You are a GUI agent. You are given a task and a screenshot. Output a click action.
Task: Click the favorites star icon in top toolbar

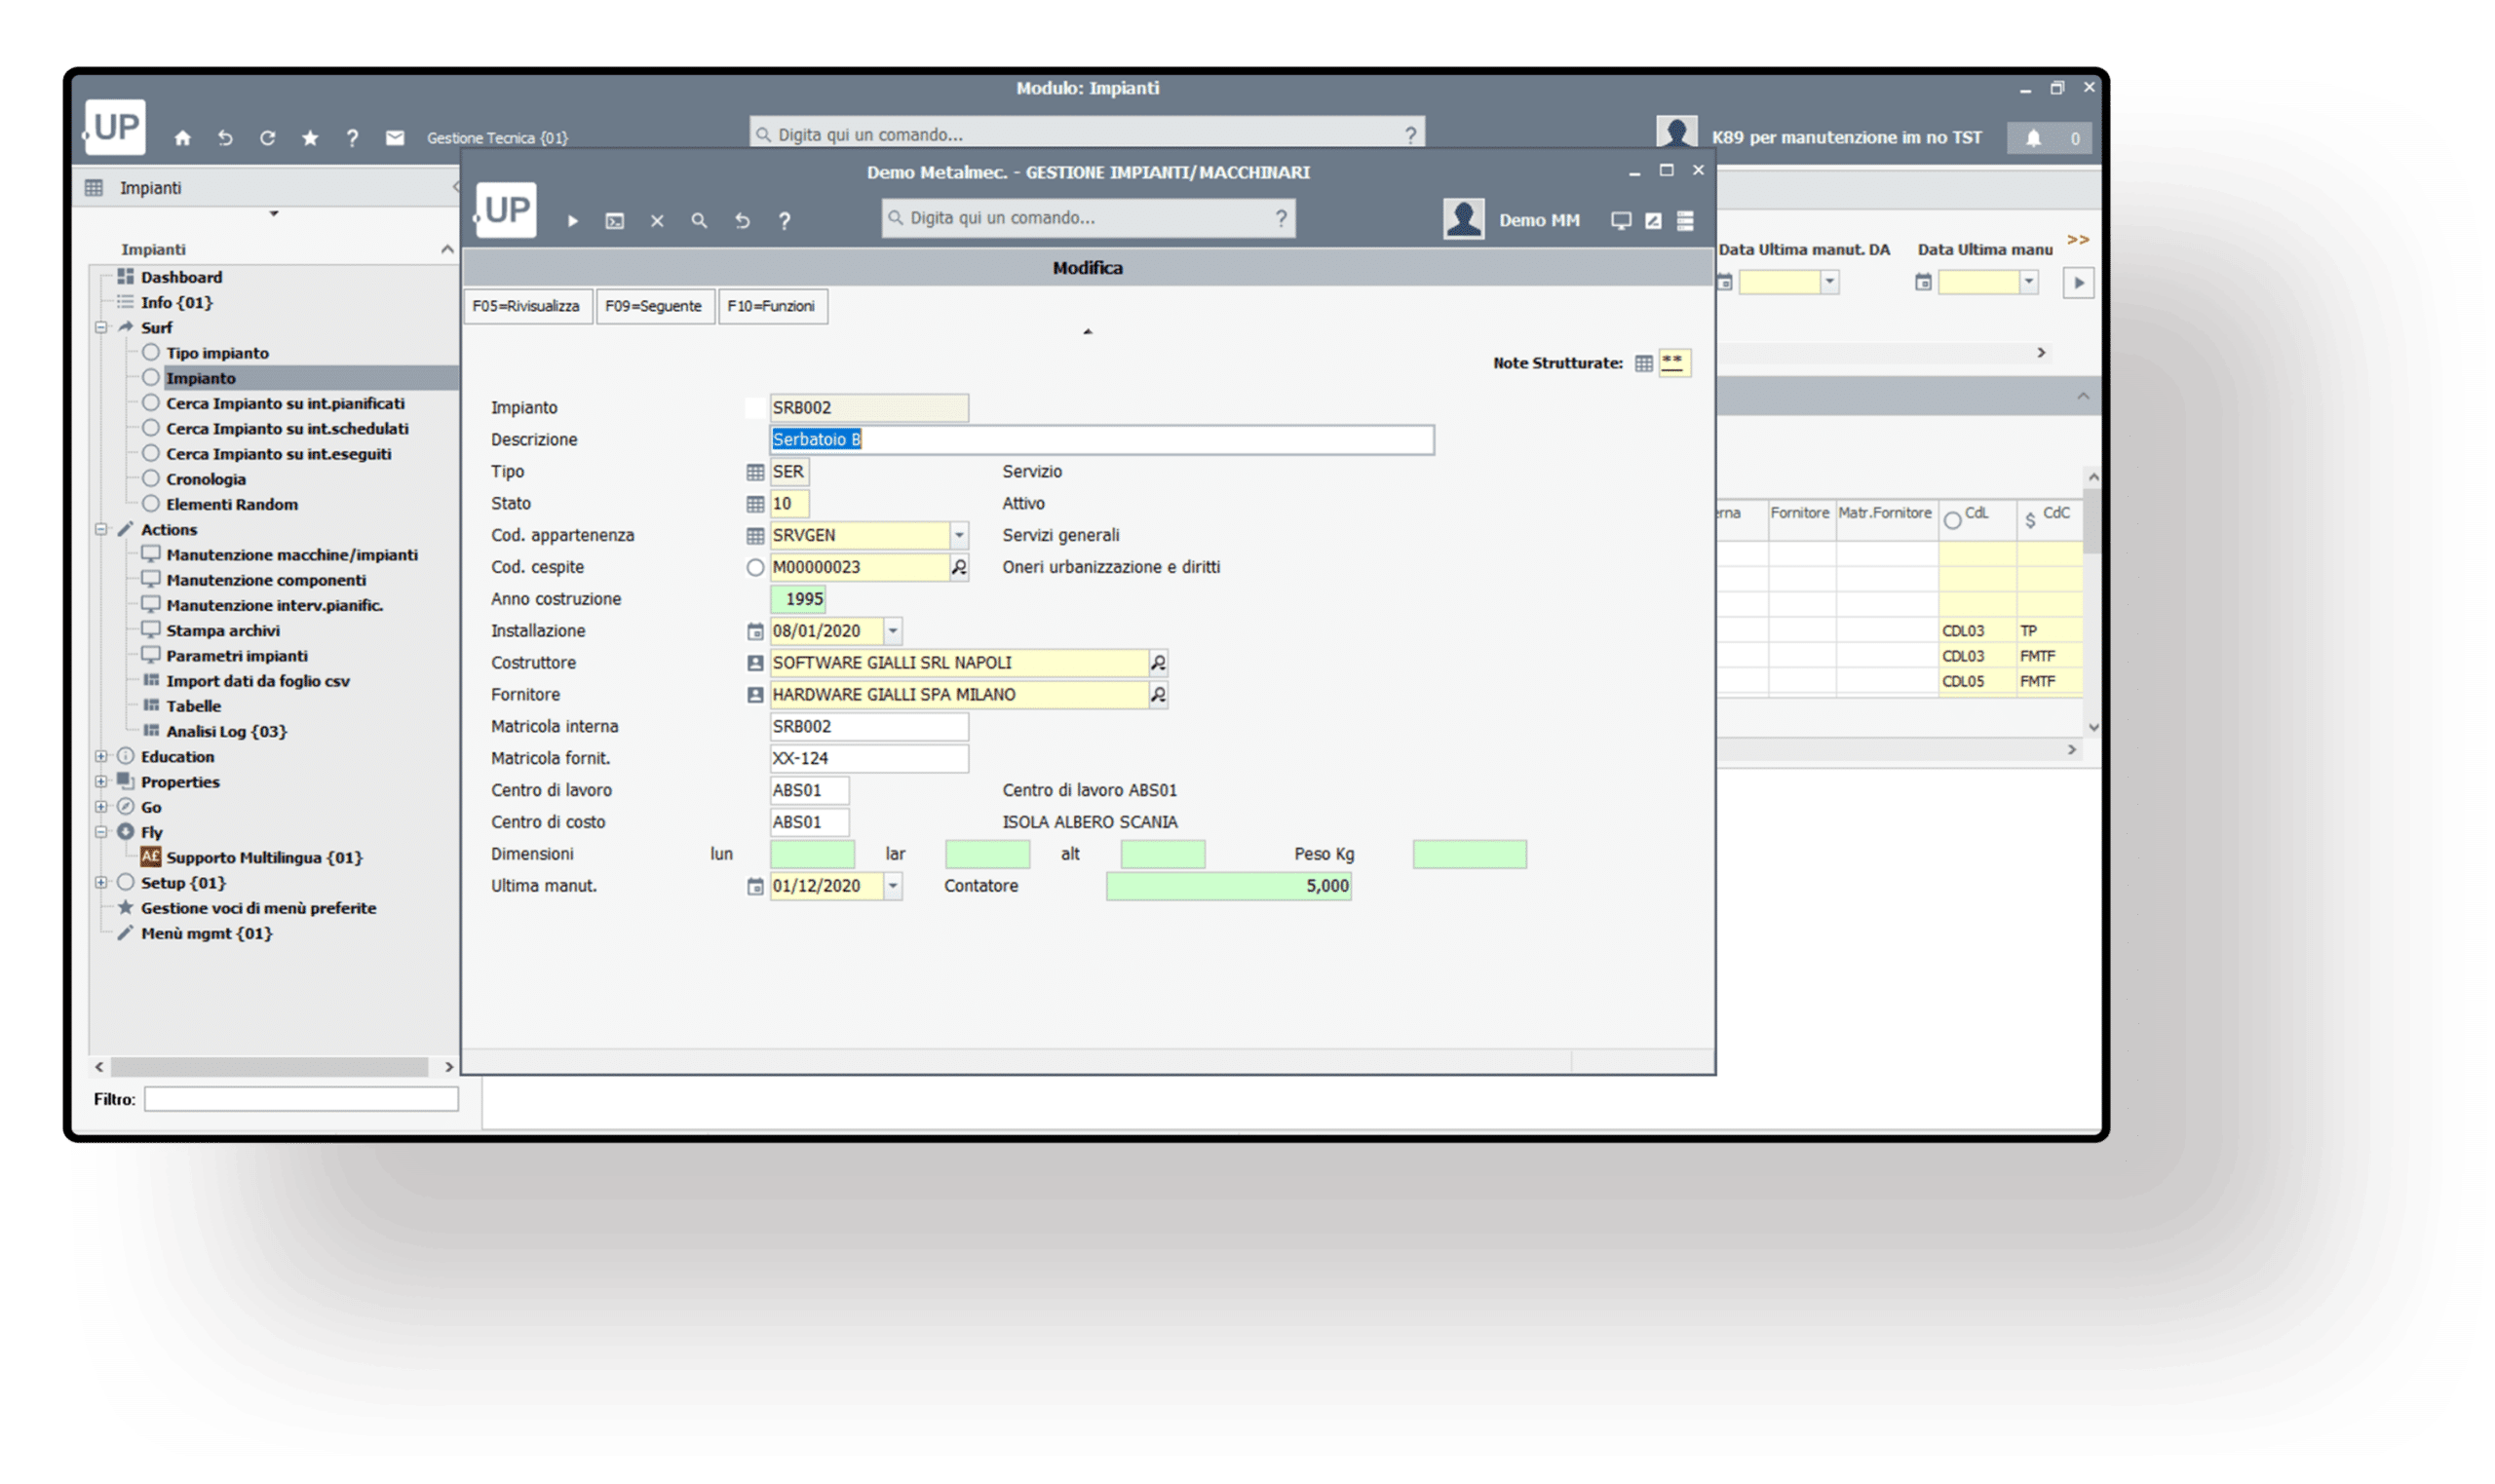click(310, 138)
